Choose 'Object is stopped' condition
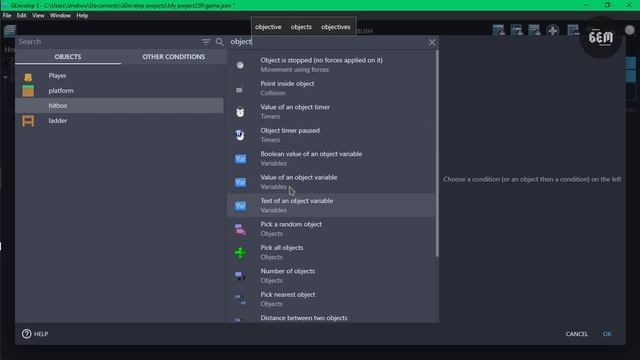Screen dimensions: 640x360 pyautogui.click(x=331, y=64)
